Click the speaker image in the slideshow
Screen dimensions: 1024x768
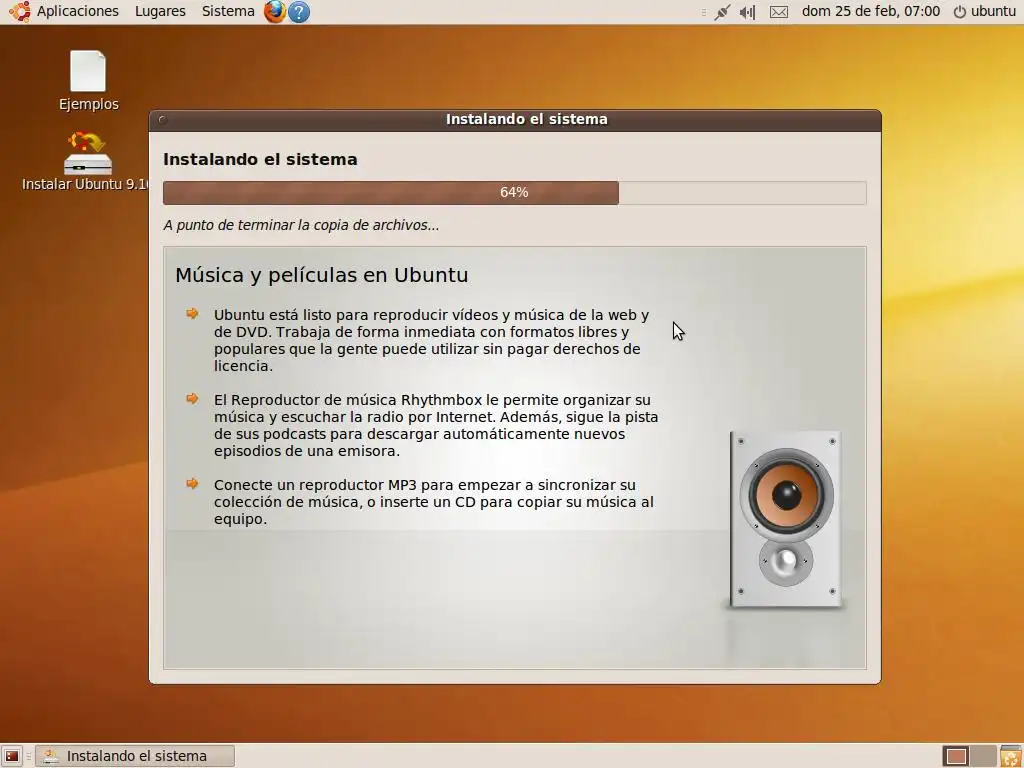(x=786, y=519)
